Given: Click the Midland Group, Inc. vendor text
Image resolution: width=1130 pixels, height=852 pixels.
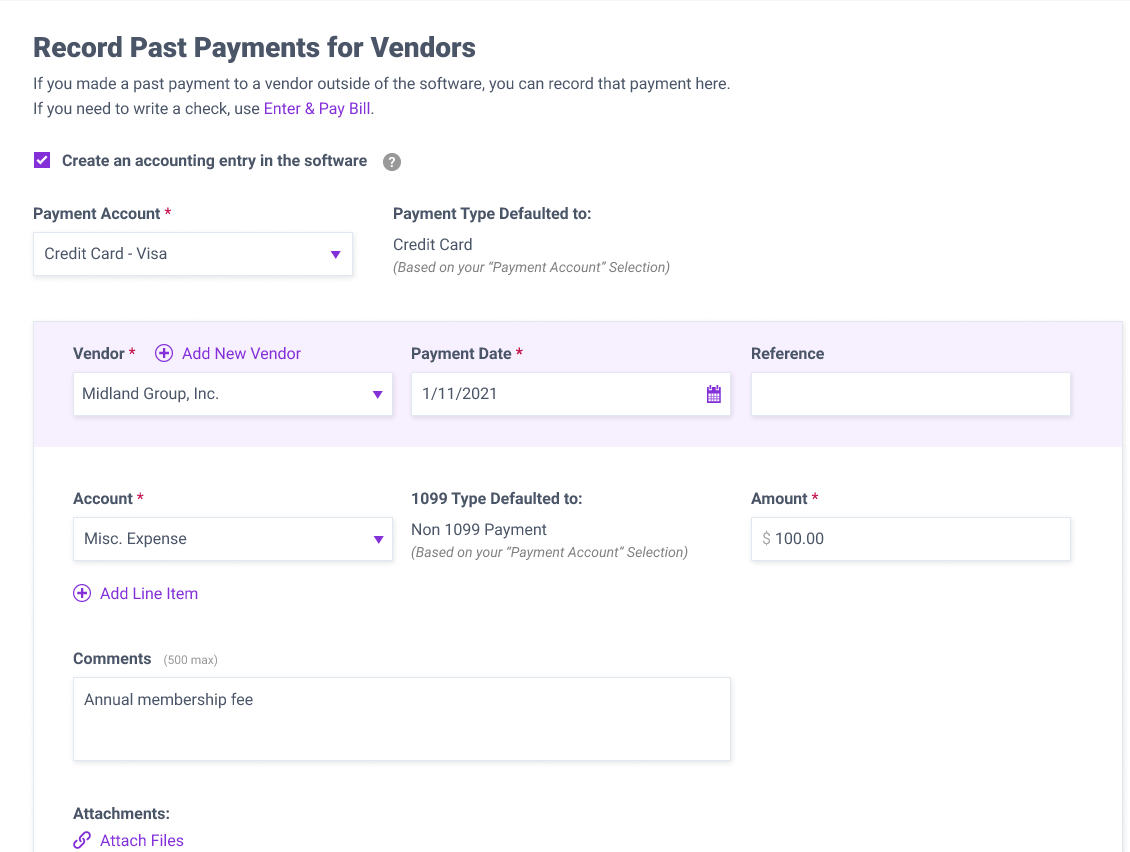Looking at the screenshot, I should click(151, 394).
